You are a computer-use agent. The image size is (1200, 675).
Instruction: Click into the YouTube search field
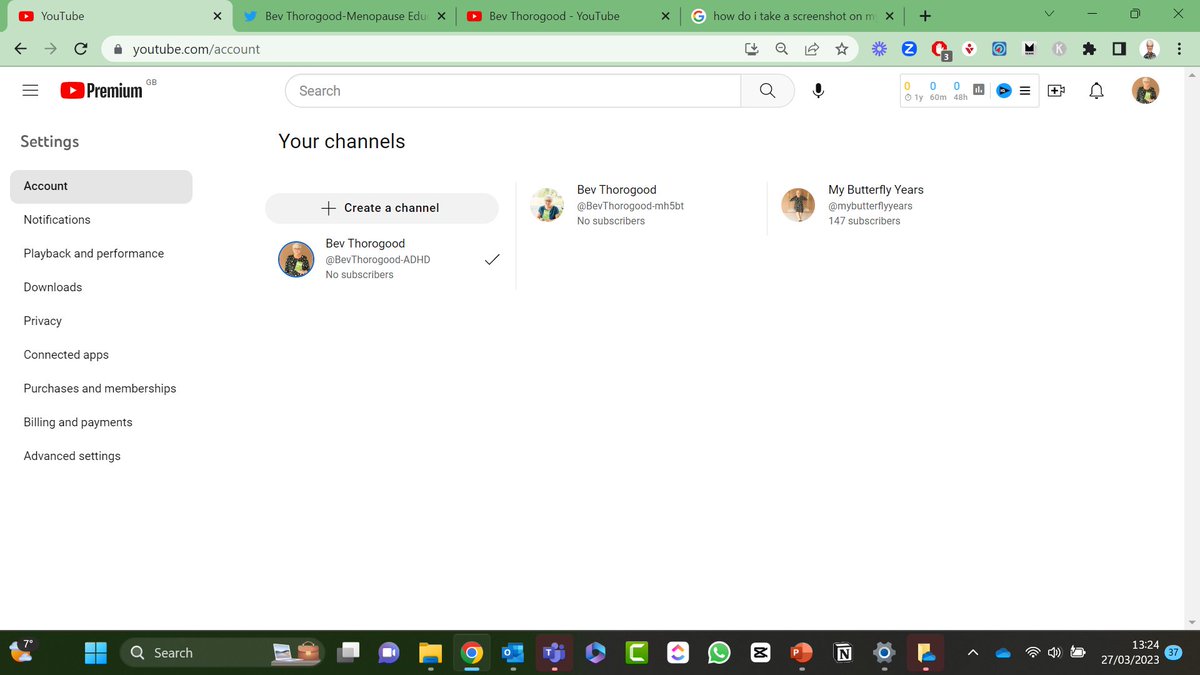coord(513,90)
